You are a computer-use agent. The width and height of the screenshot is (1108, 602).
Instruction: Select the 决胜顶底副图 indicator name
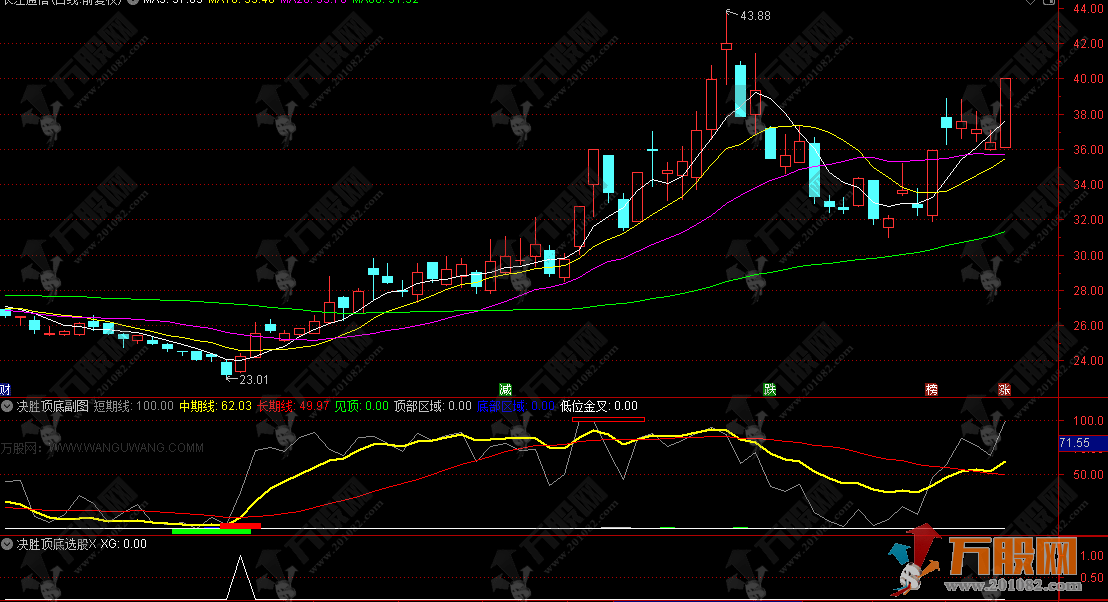click(x=52, y=406)
